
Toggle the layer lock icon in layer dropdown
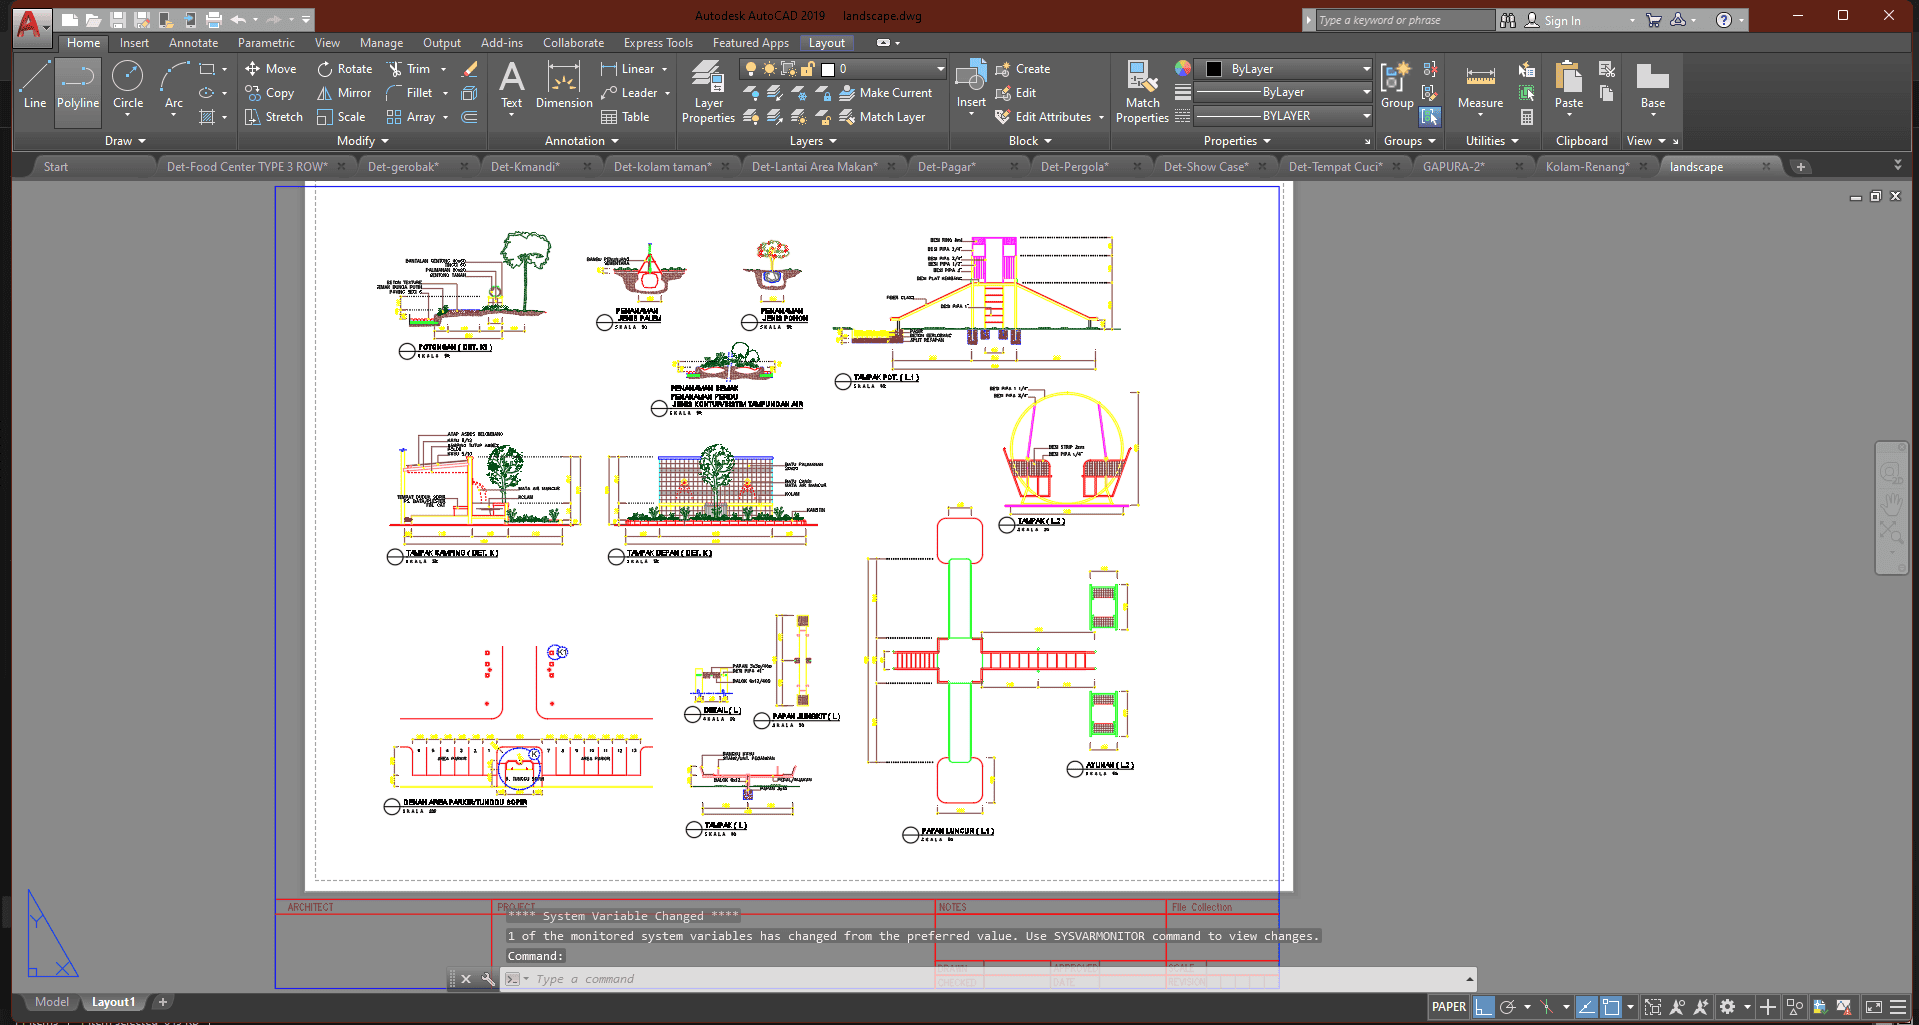808,69
